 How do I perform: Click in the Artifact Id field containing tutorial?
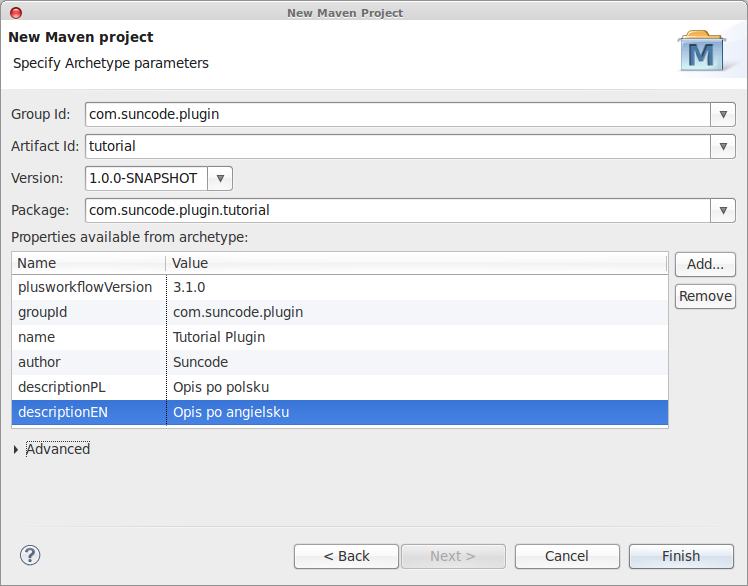tap(398, 146)
